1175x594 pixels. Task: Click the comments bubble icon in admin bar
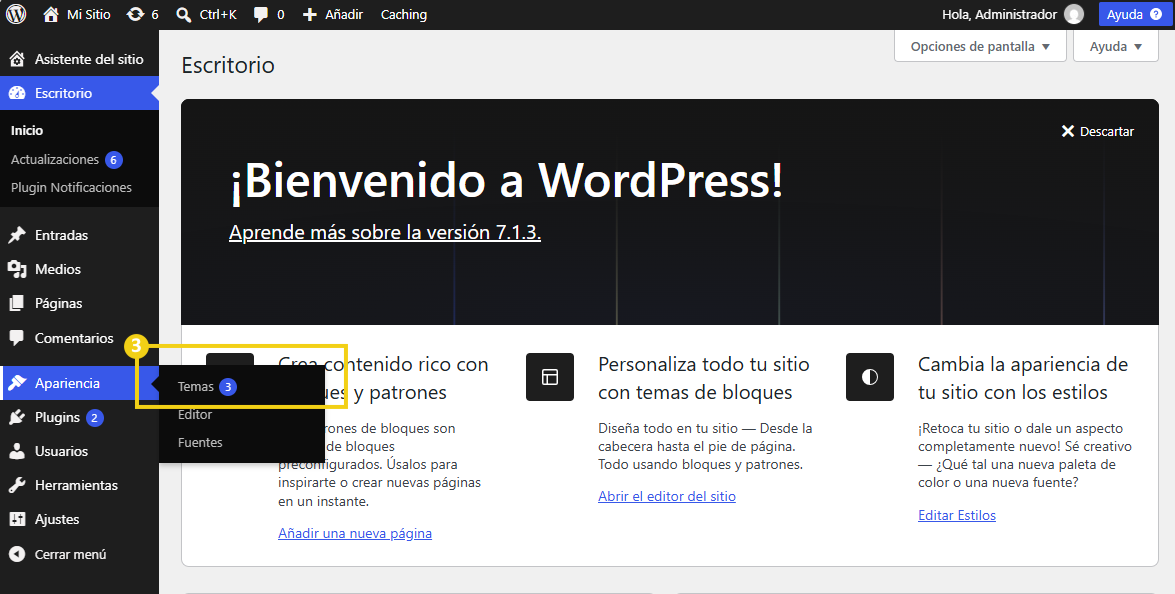261,14
